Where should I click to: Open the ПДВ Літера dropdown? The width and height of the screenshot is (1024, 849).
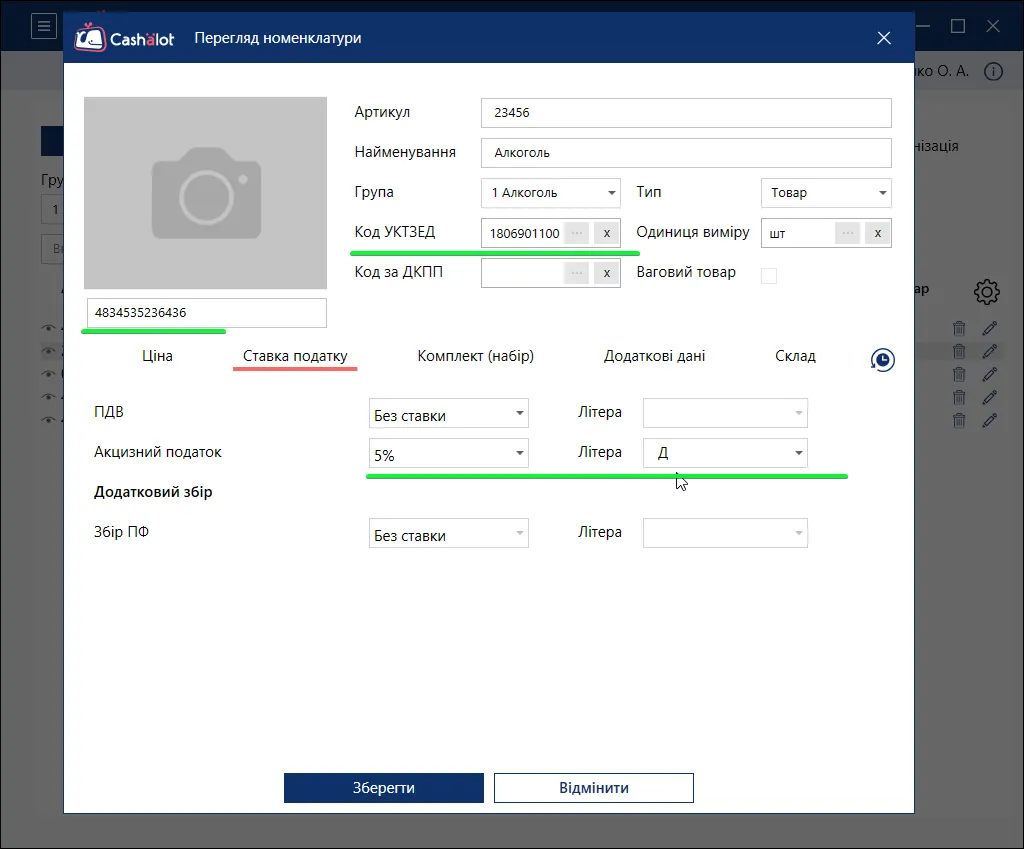pyautogui.click(x=725, y=413)
